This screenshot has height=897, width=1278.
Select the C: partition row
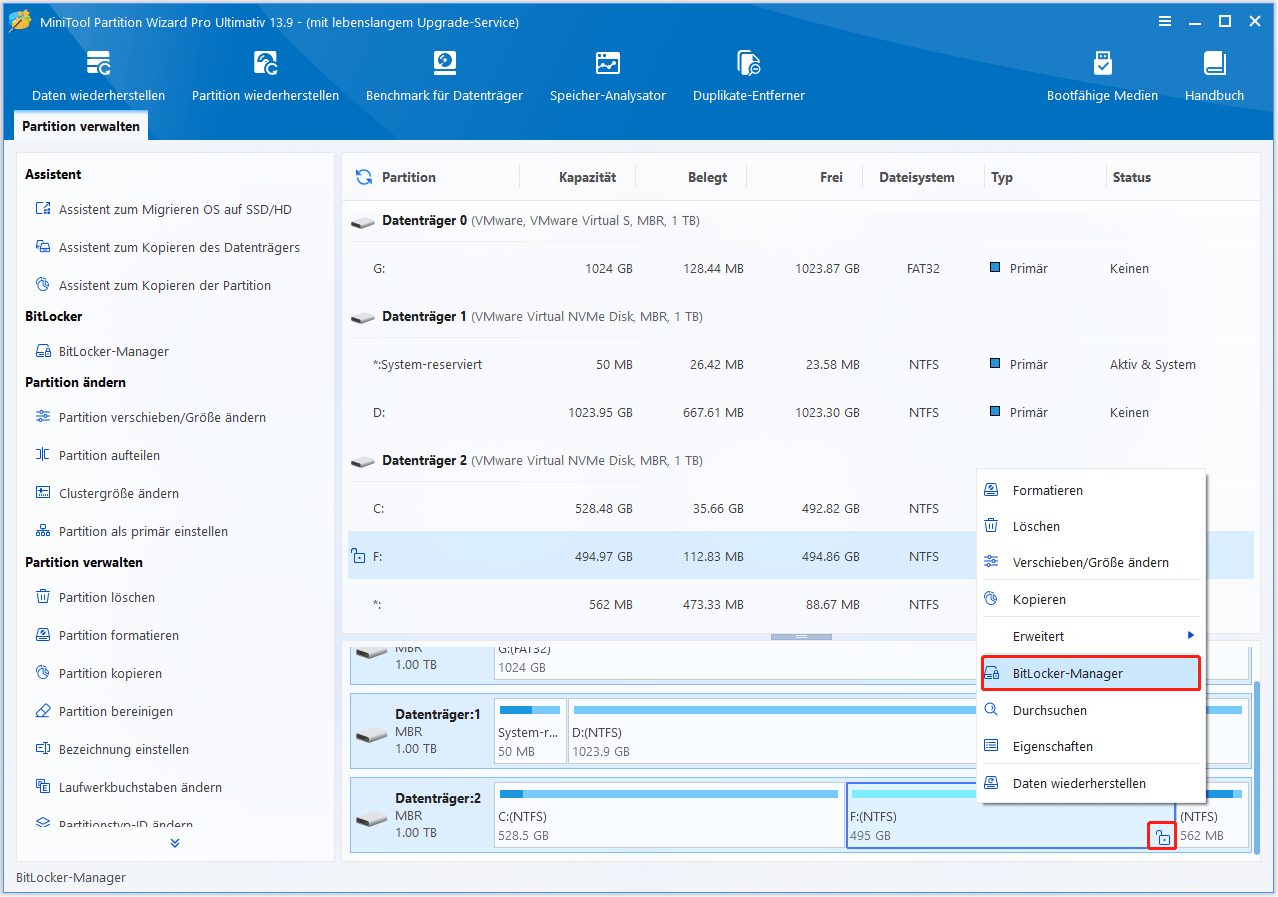(x=662, y=508)
